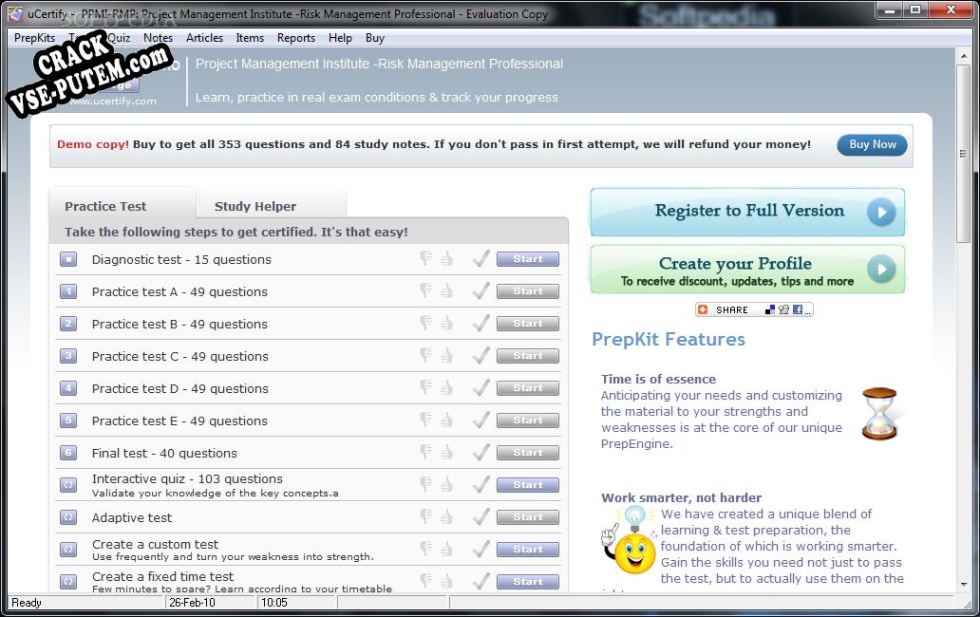Click the Buy Now button
980x617 pixels.
click(872, 144)
